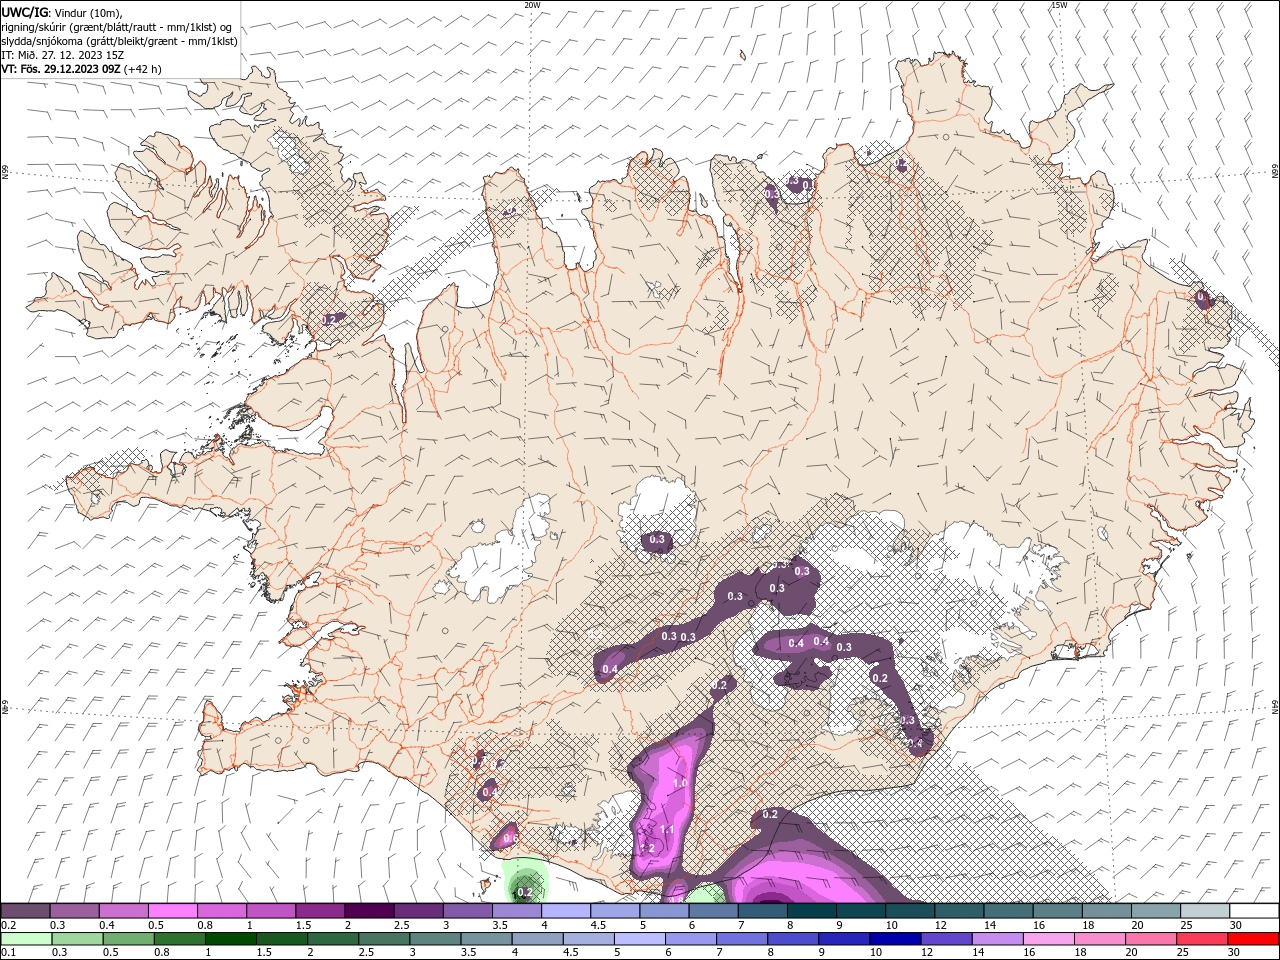This screenshot has height=960, width=1280.
Task: Pick the upper scale swatch between 0.2 and 0.3
Action: point(26,911)
